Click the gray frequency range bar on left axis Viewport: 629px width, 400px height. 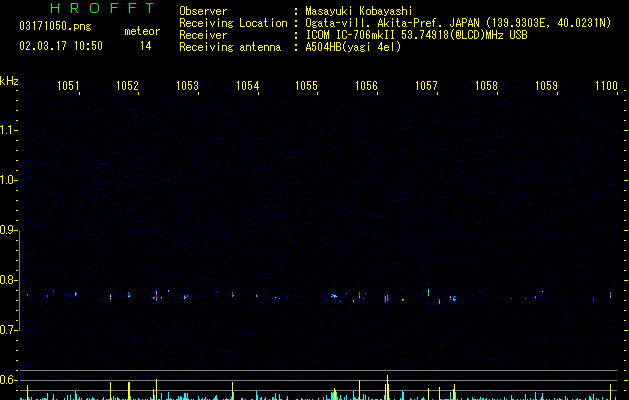[19, 280]
